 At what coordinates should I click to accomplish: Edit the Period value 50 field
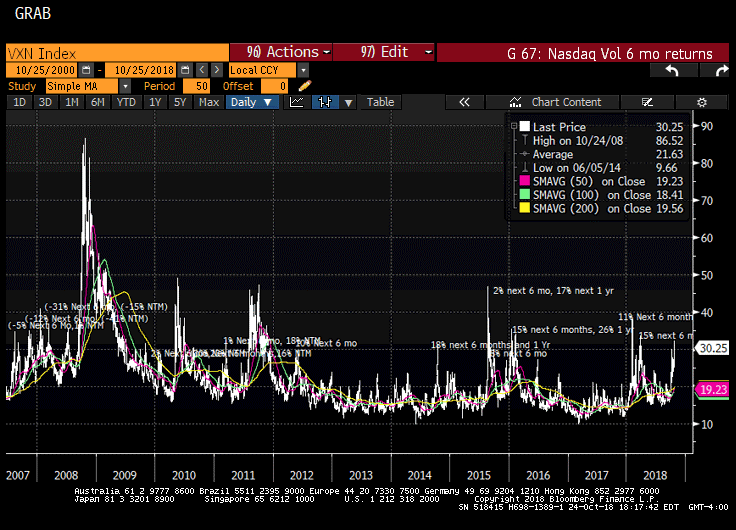tap(196, 86)
